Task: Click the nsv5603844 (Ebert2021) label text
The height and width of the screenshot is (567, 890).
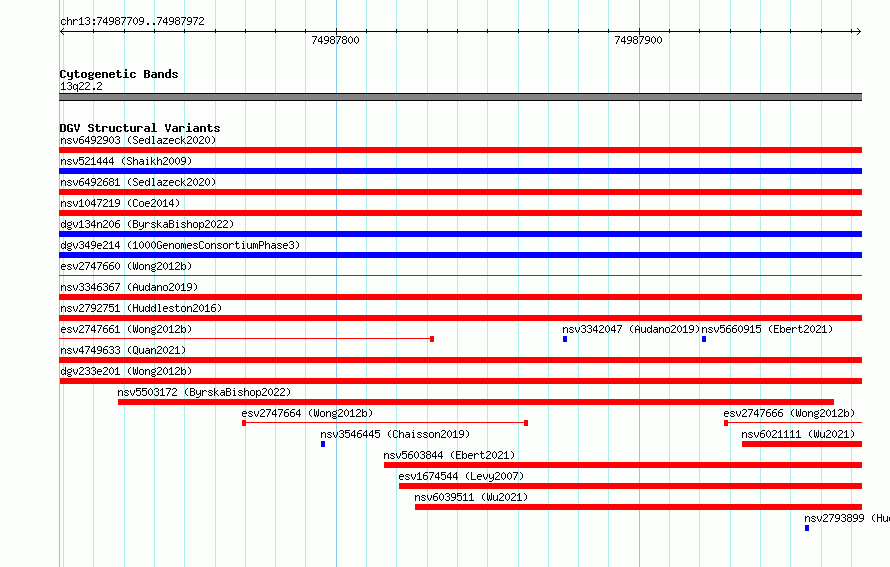Action: click(x=449, y=455)
